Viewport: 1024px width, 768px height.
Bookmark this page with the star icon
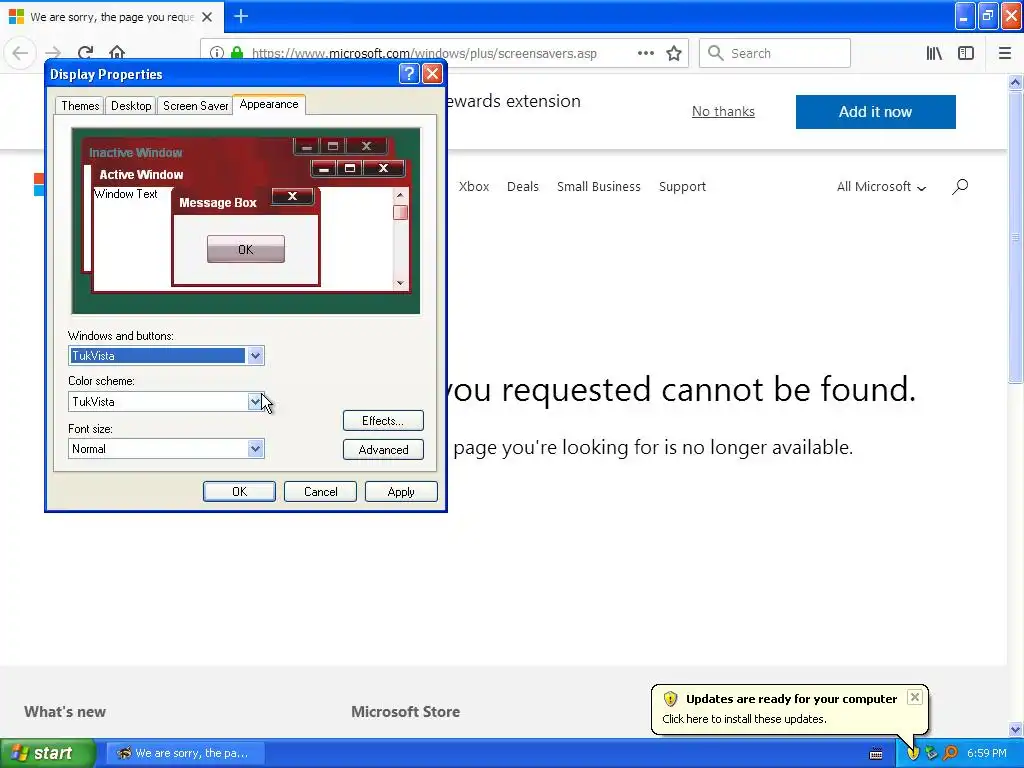[x=674, y=53]
